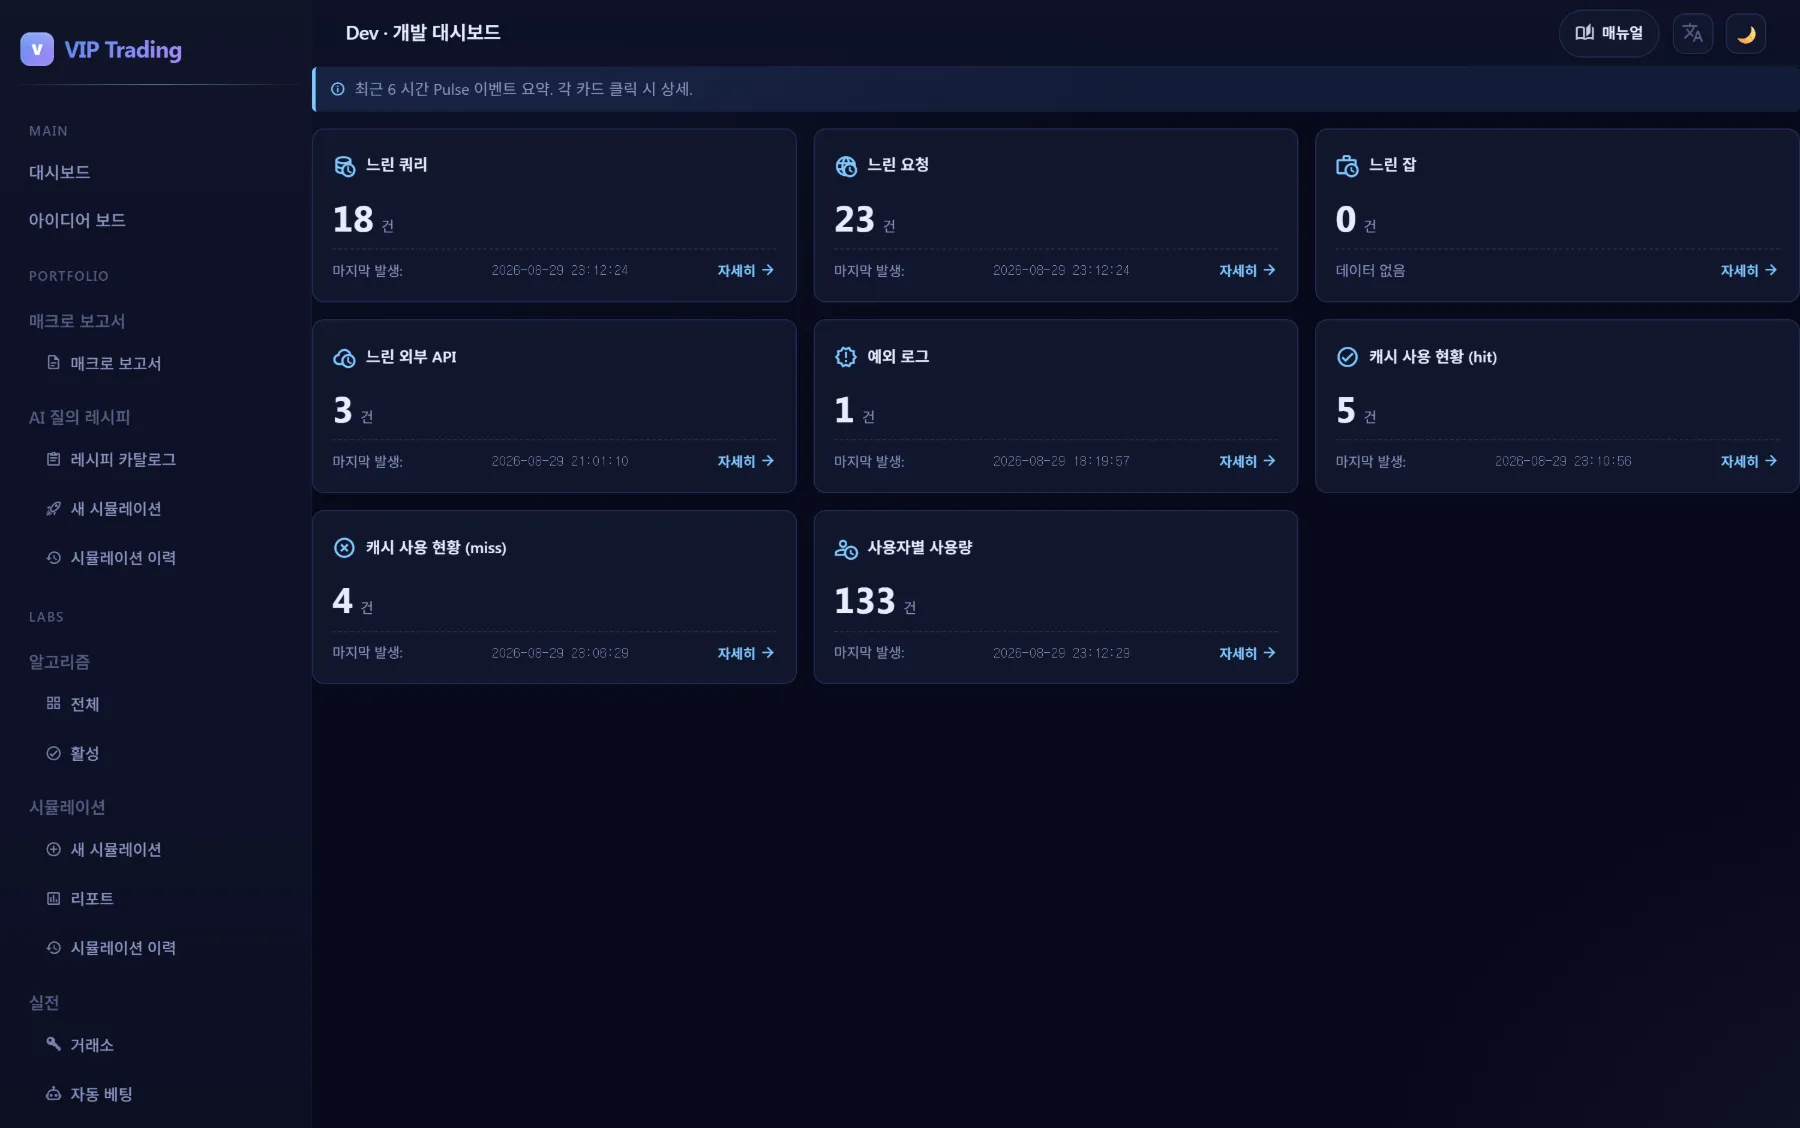Expand the 알고리즘 sidebar section
Viewport: 1800px width, 1128px height.
[59, 662]
